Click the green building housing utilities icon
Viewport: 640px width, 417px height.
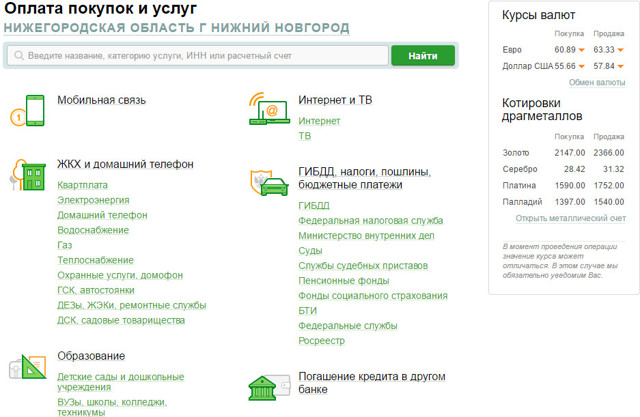coord(27,175)
